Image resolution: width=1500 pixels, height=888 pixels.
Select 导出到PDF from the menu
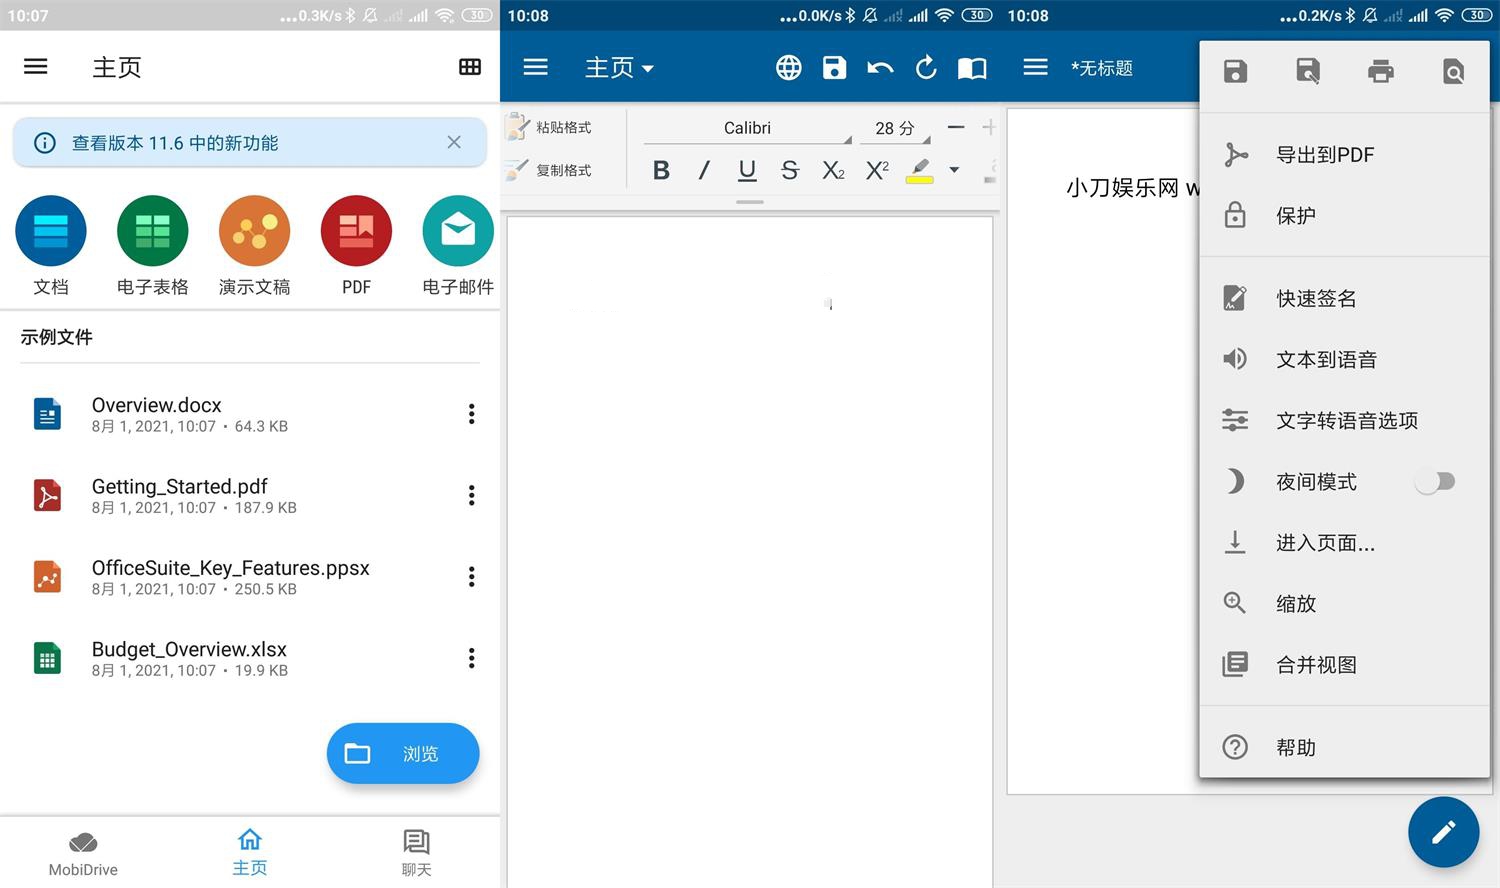click(1325, 155)
